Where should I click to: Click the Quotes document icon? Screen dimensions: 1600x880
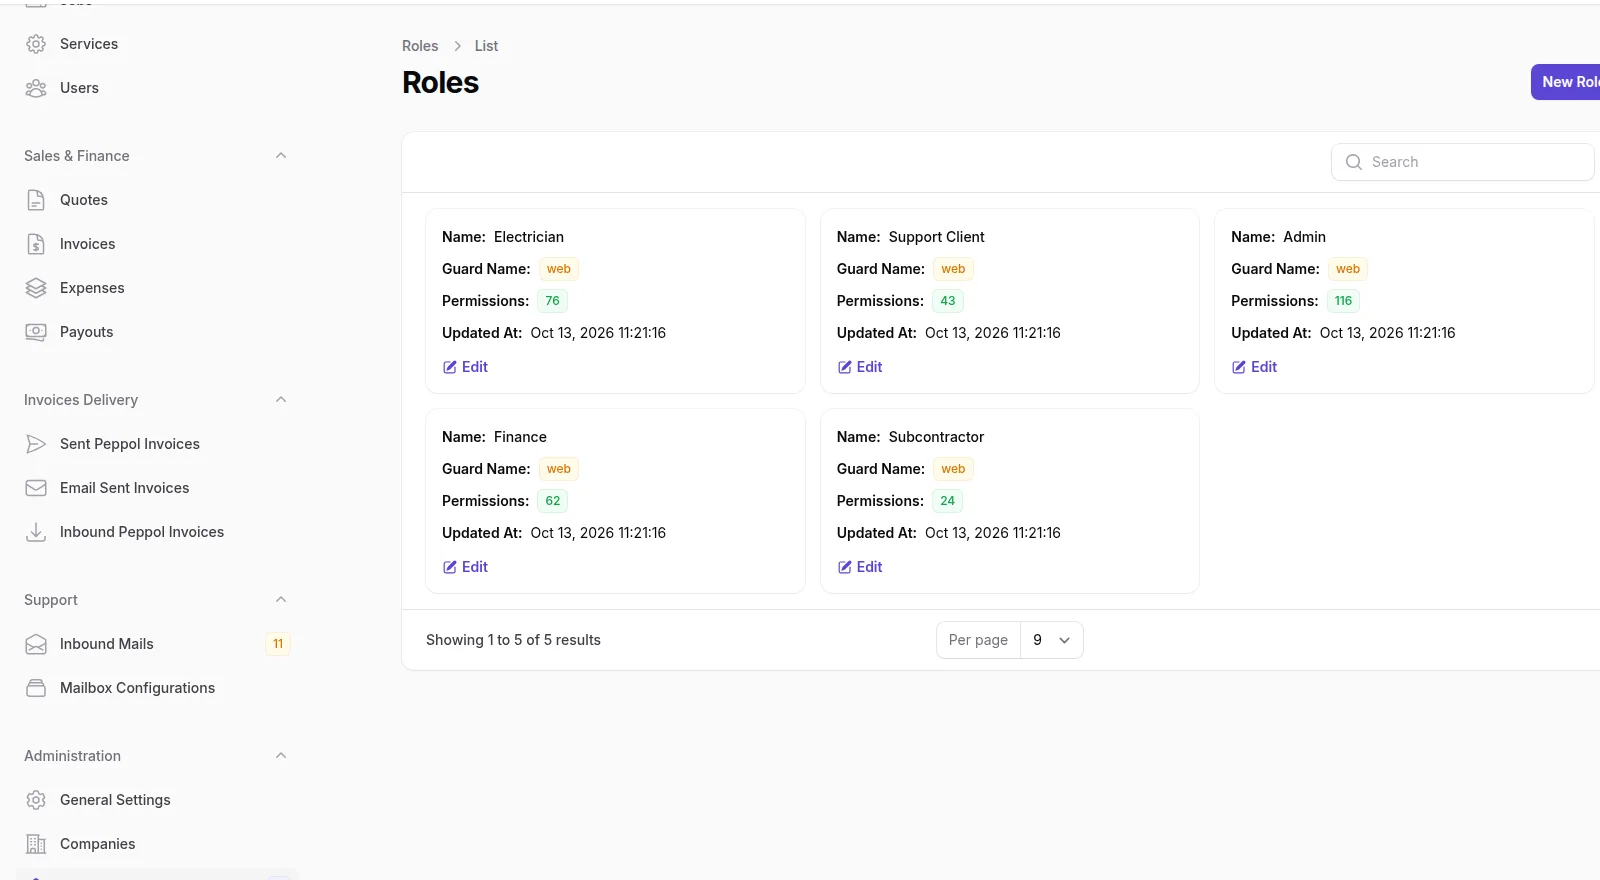(36, 200)
